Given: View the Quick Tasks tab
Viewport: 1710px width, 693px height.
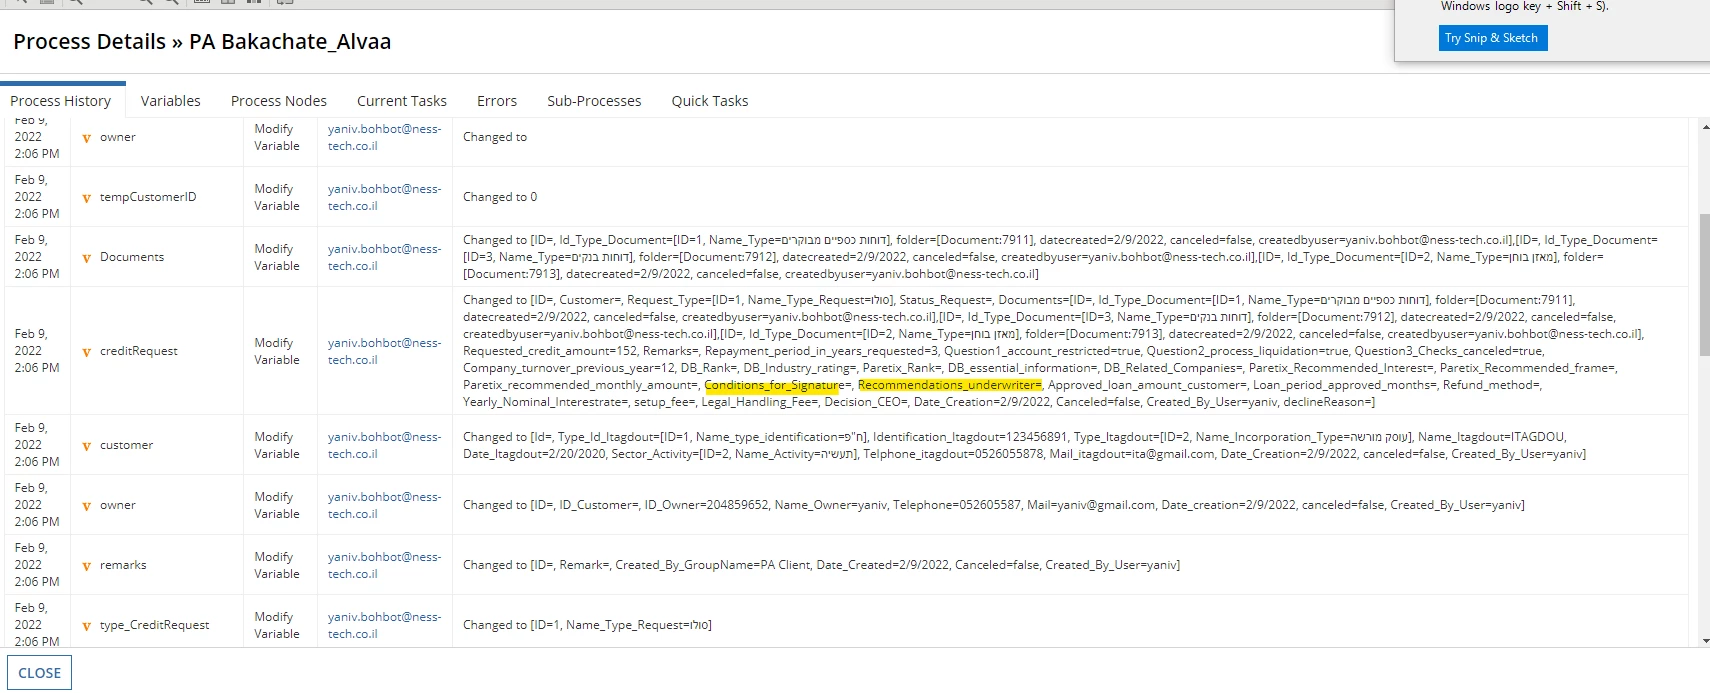Looking at the screenshot, I should tap(710, 101).
